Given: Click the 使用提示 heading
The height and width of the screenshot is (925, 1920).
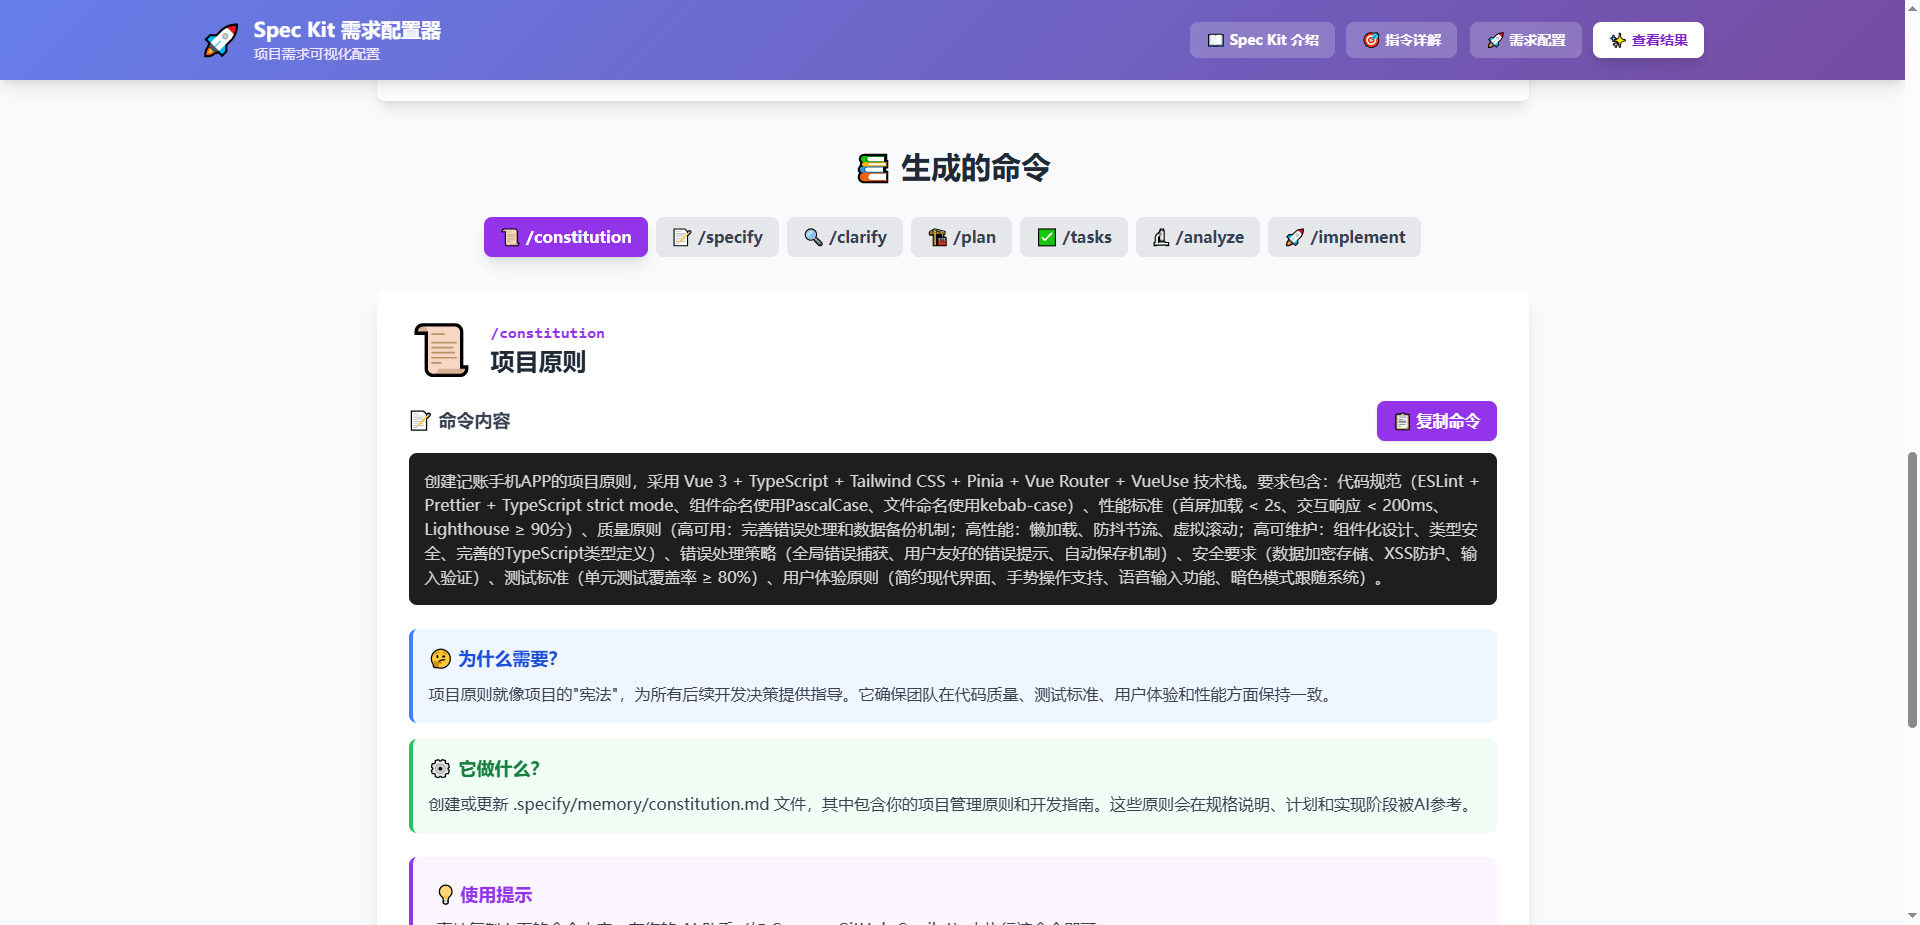Looking at the screenshot, I should pos(496,895).
